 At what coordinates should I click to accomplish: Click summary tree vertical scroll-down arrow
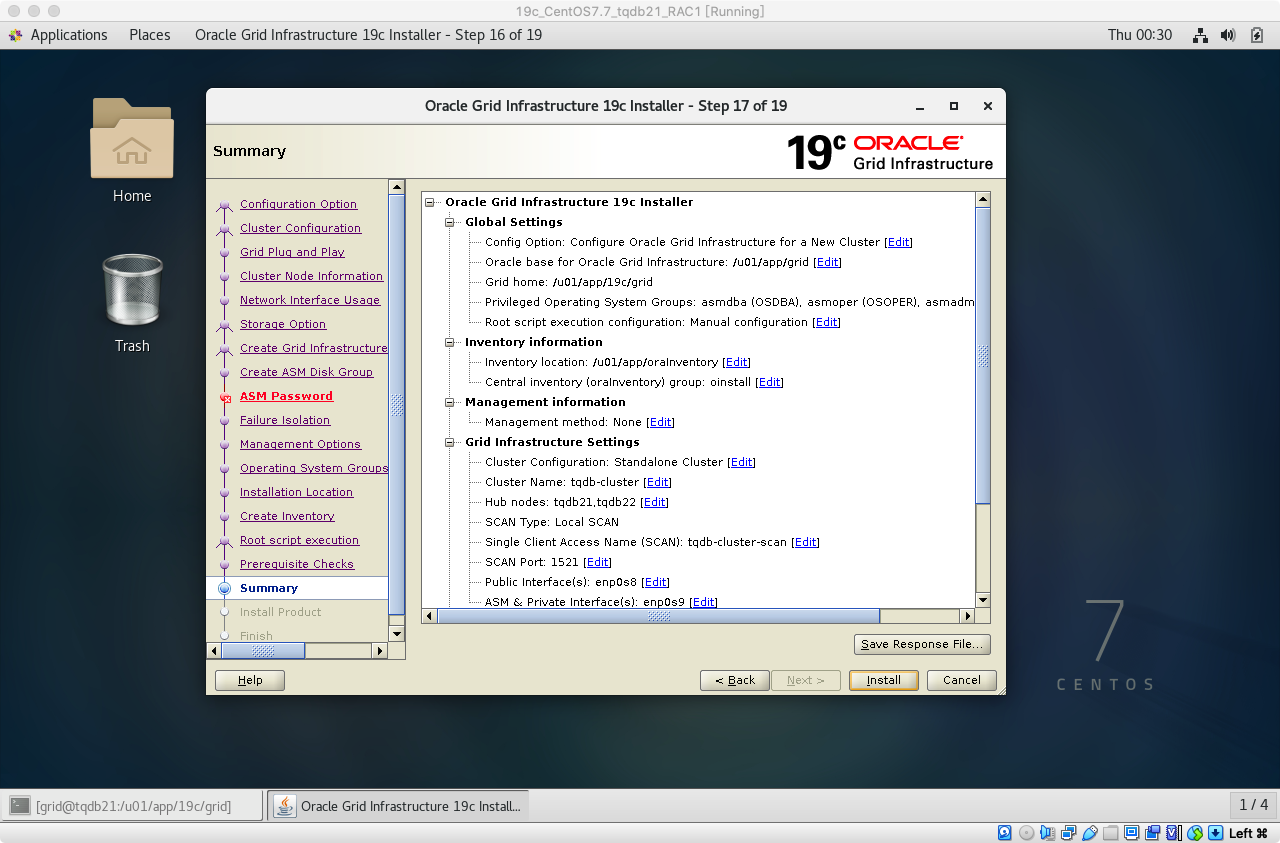[983, 599]
